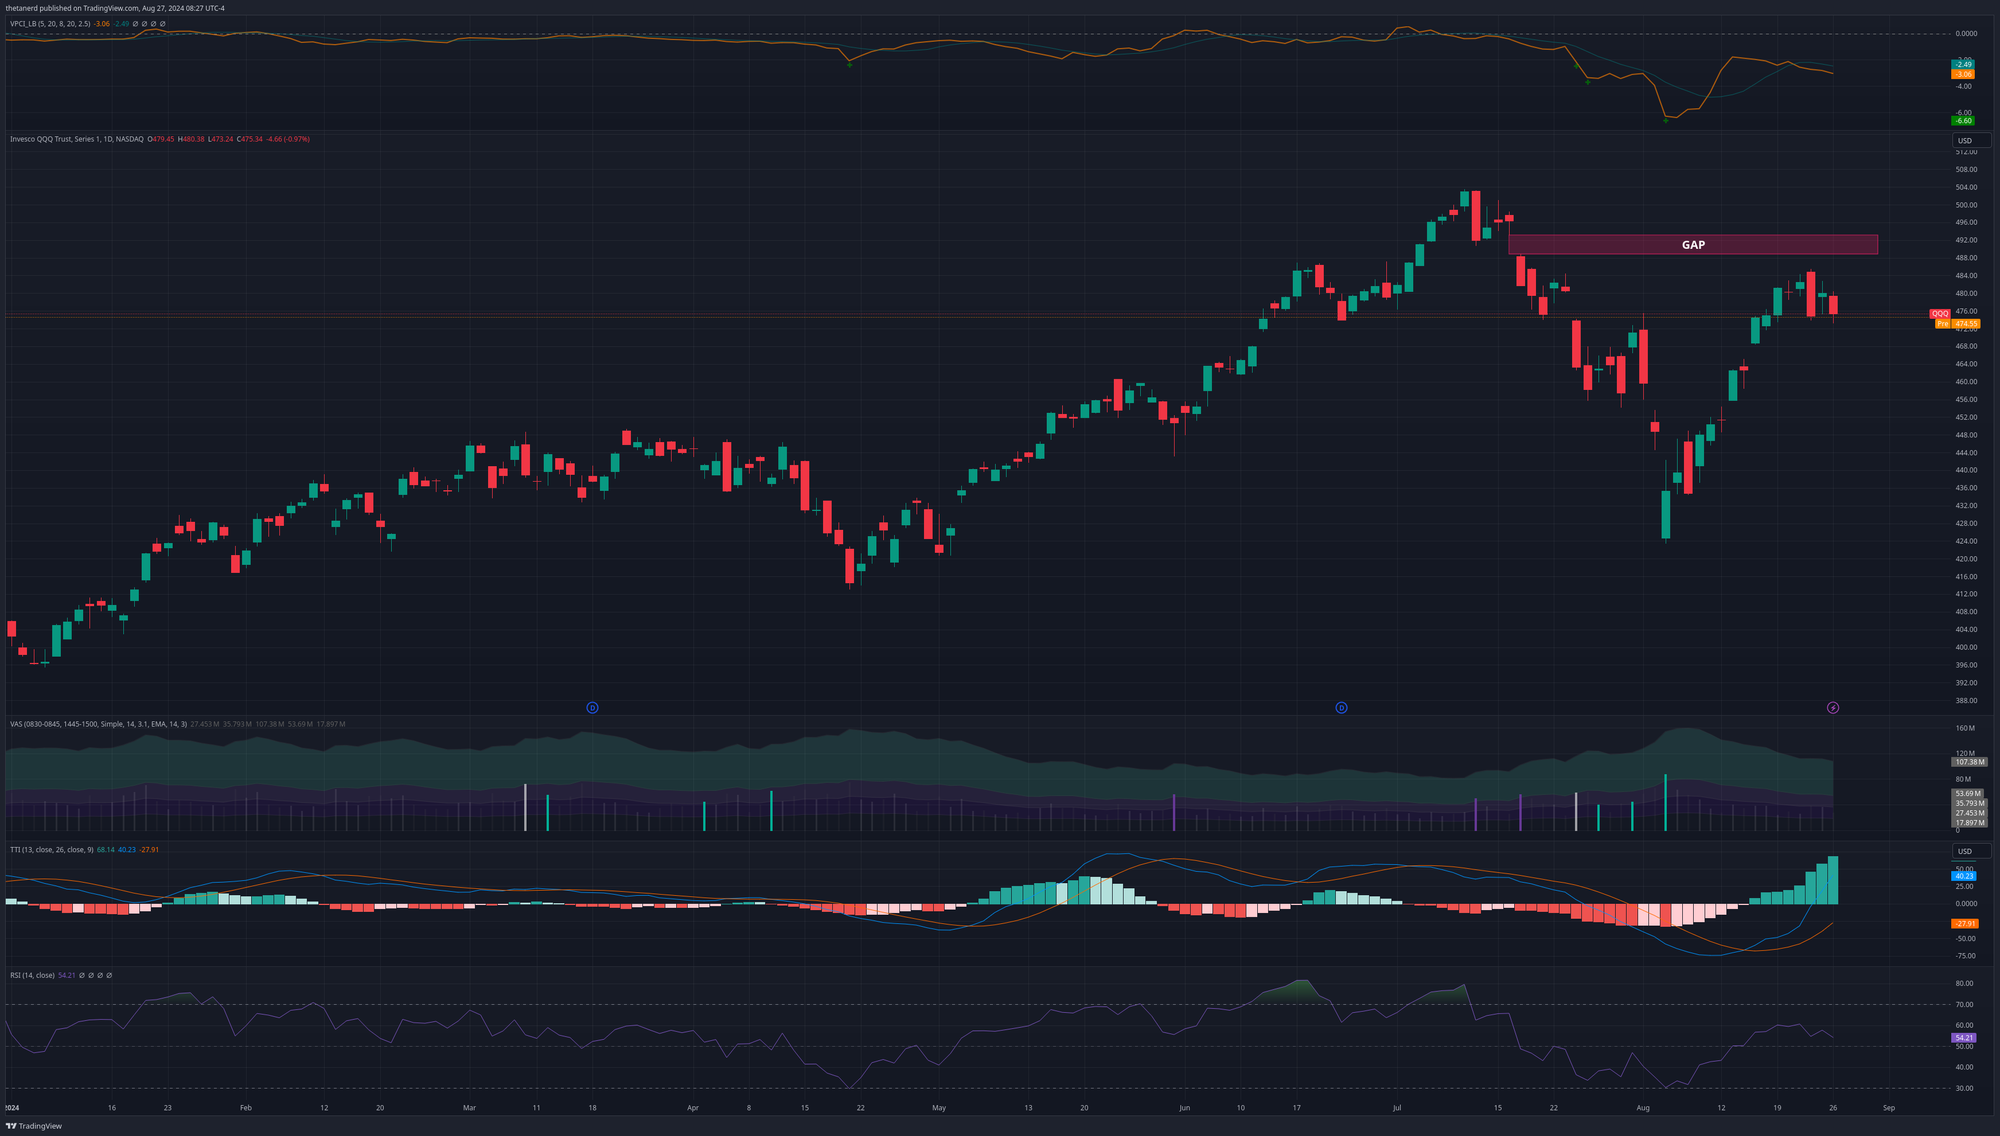Image resolution: width=2000 pixels, height=1136 pixels.
Task: Click the VPCI_LB indicator legend title
Action: point(50,24)
